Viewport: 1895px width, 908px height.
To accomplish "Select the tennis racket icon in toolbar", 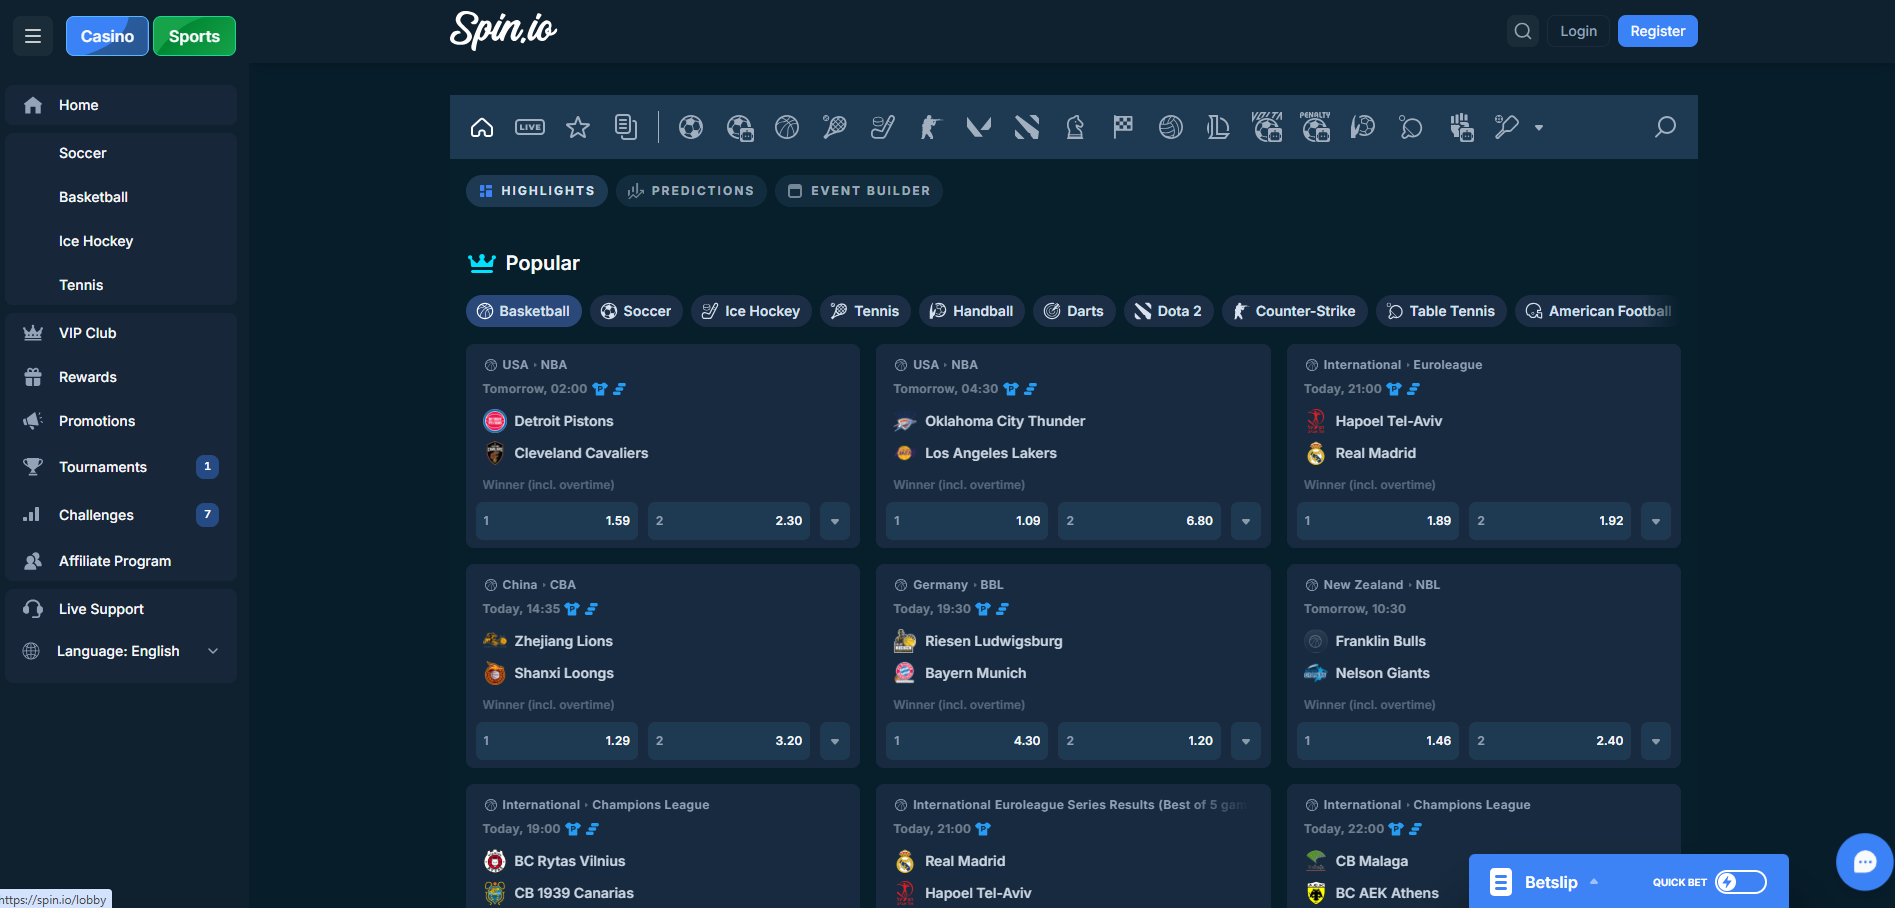I will coord(835,127).
